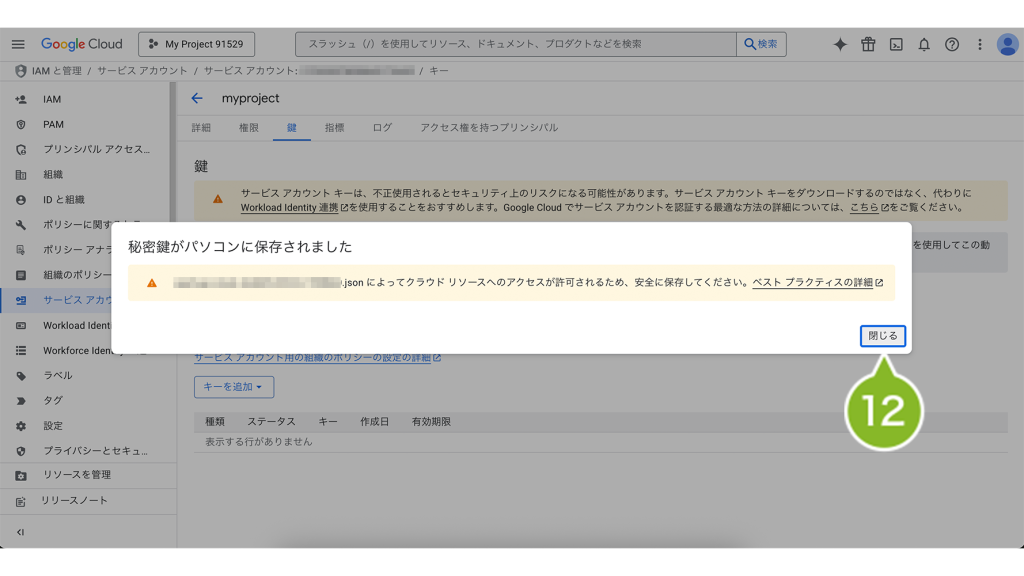Image resolution: width=1024 pixels, height=576 pixels.
Task: Collapse the sidebar navigation panel
Action: pyautogui.click(x=20, y=532)
